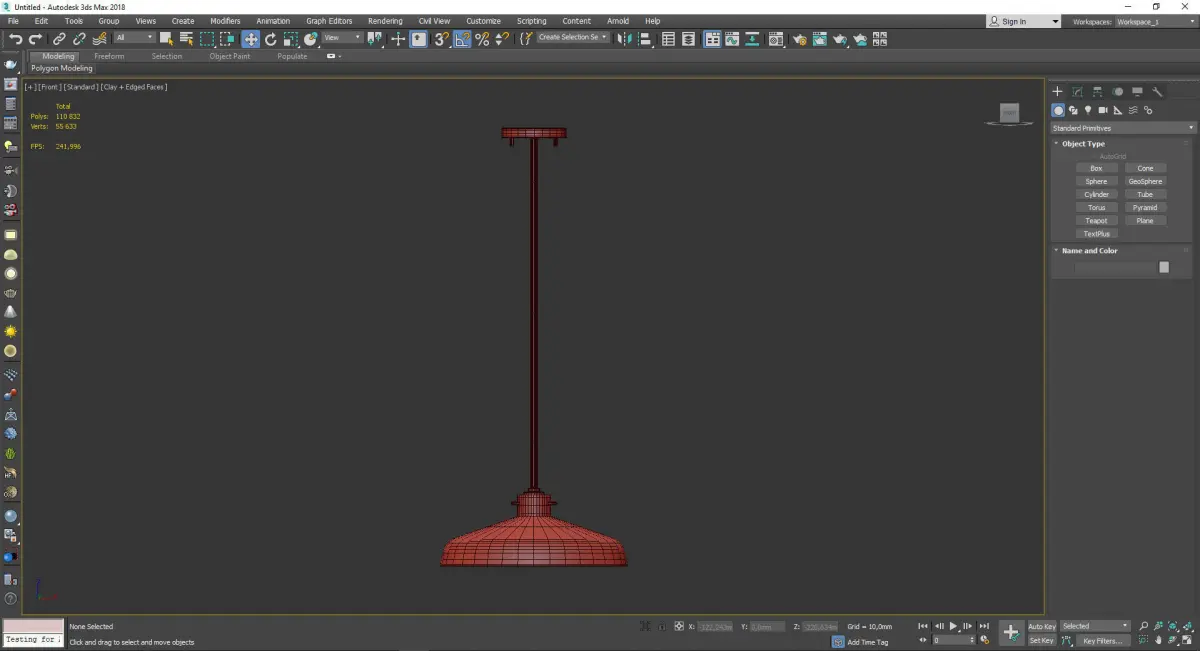The height and width of the screenshot is (651, 1200).
Task: Click the Teapot primitive button
Action: pos(1096,220)
